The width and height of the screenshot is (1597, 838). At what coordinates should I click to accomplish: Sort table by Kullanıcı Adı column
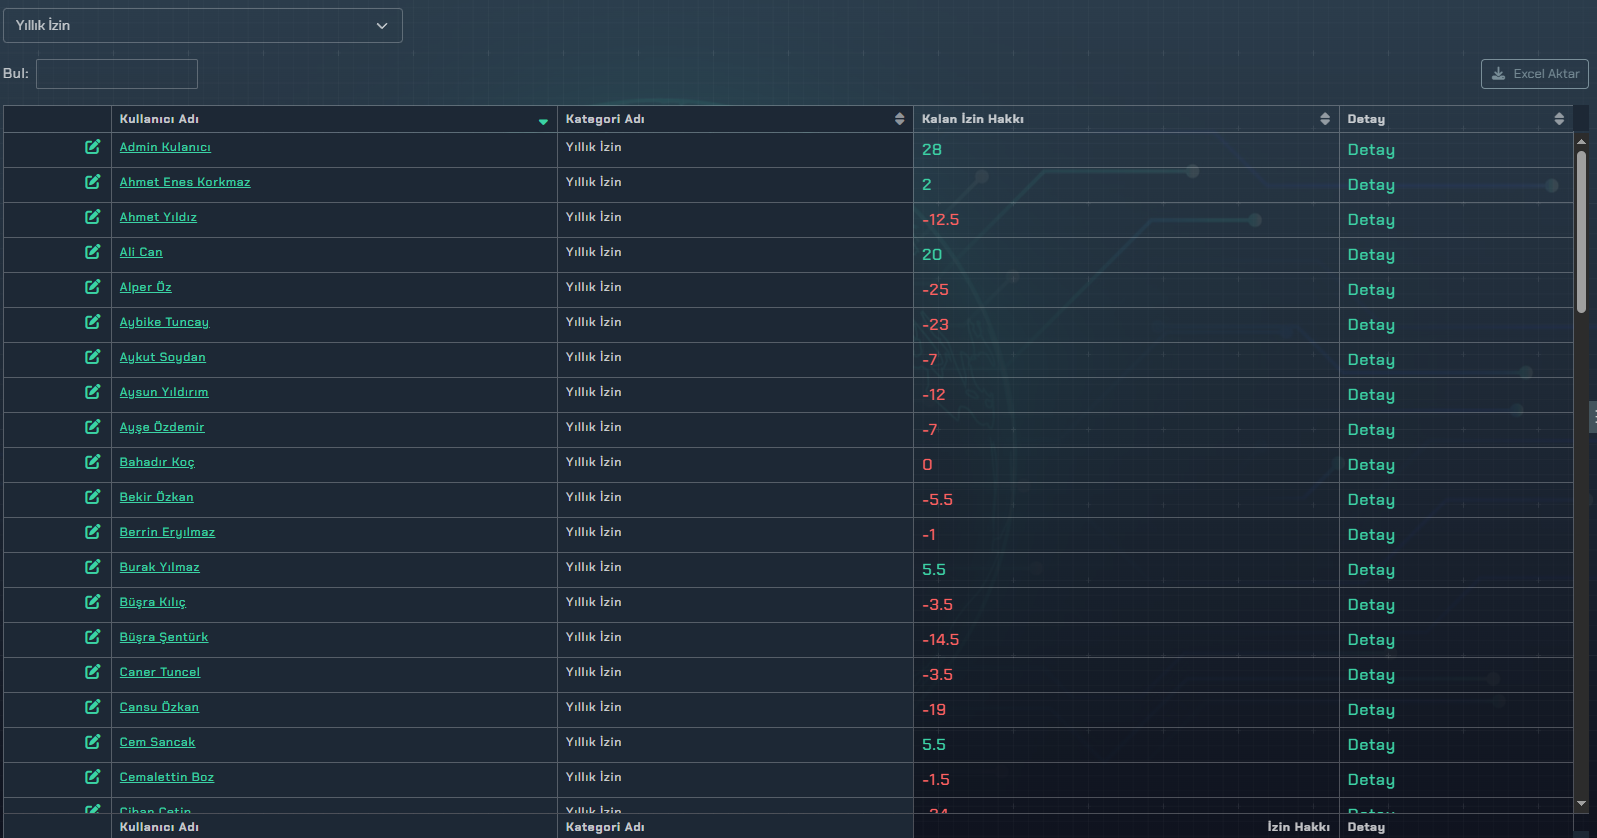(x=543, y=120)
